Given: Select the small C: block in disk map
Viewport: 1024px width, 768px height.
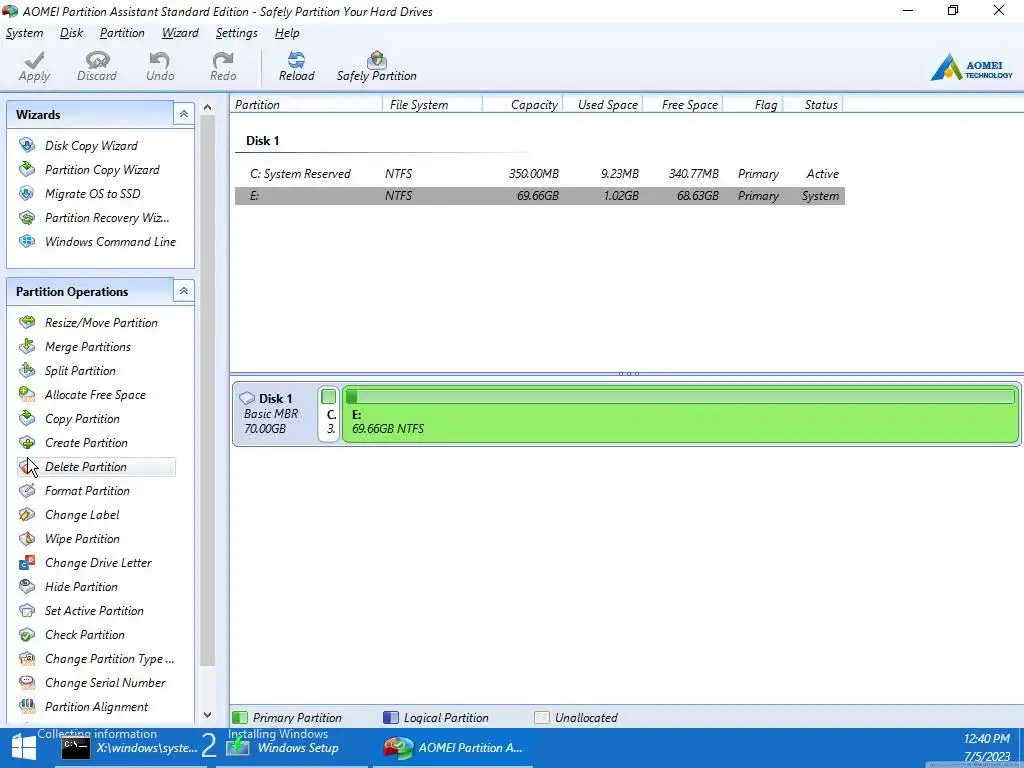Looking at the screenshot, I should tap(329, 414).
